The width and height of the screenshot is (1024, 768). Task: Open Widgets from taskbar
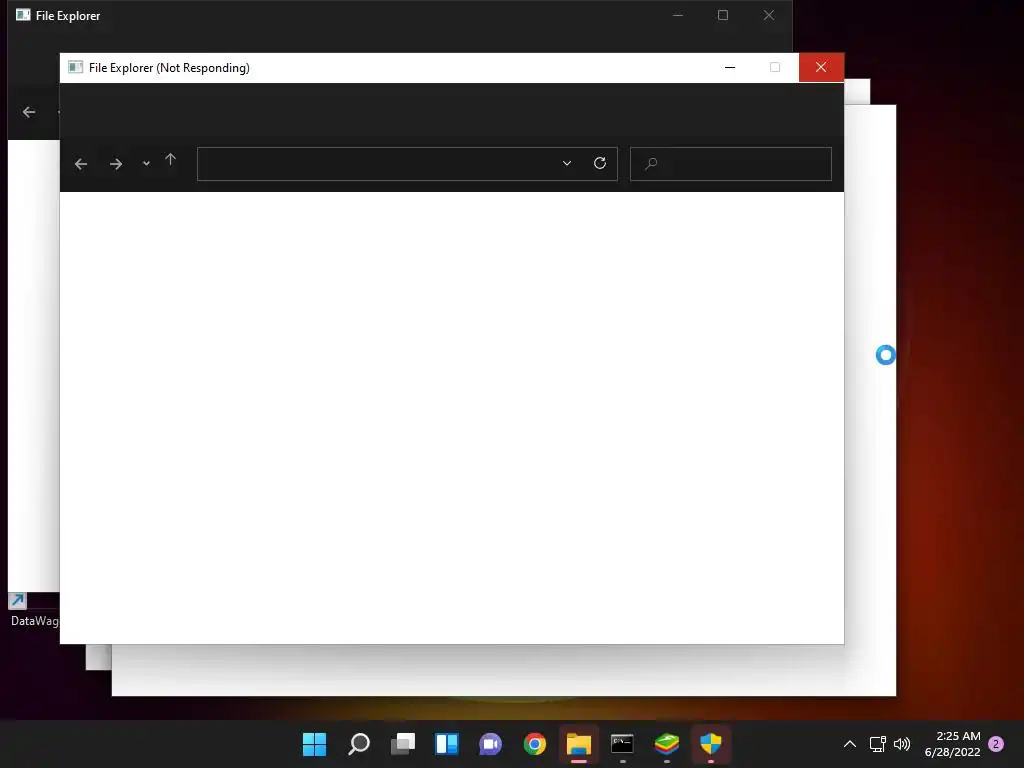click(x=447, y=744)
